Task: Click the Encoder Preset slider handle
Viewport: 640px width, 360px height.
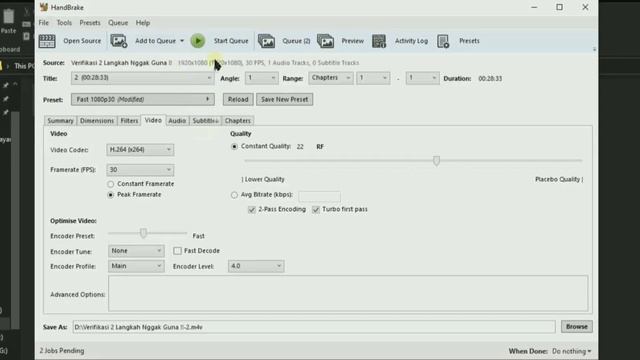Action: (x=143, y=233)
